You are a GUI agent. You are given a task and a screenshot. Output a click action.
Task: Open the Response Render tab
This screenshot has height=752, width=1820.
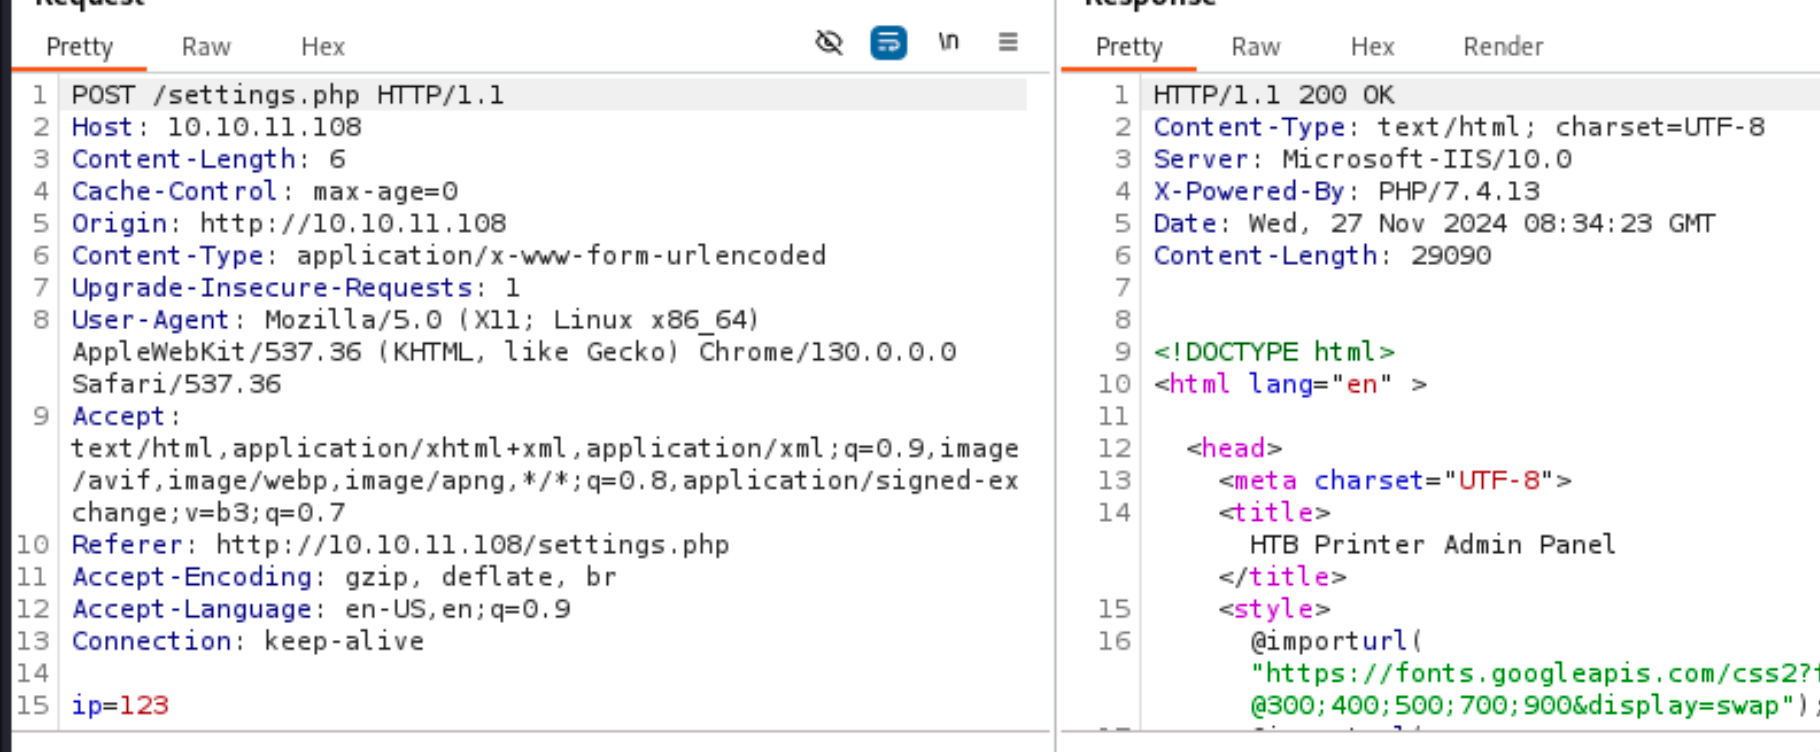click(1503, 47)
